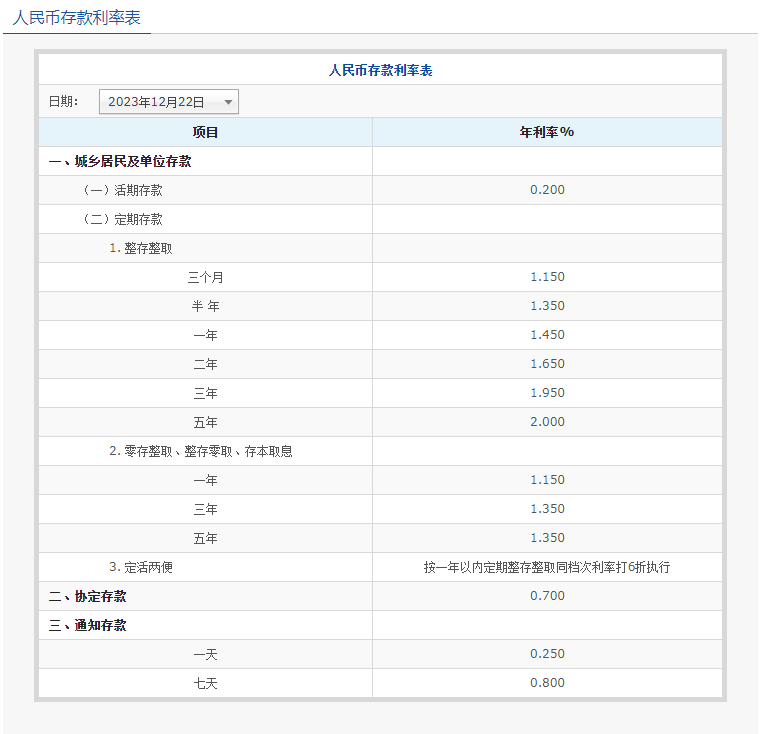Click the 半 年 term label
Viewport: 760px width, 734px height.
pos(206,306)
